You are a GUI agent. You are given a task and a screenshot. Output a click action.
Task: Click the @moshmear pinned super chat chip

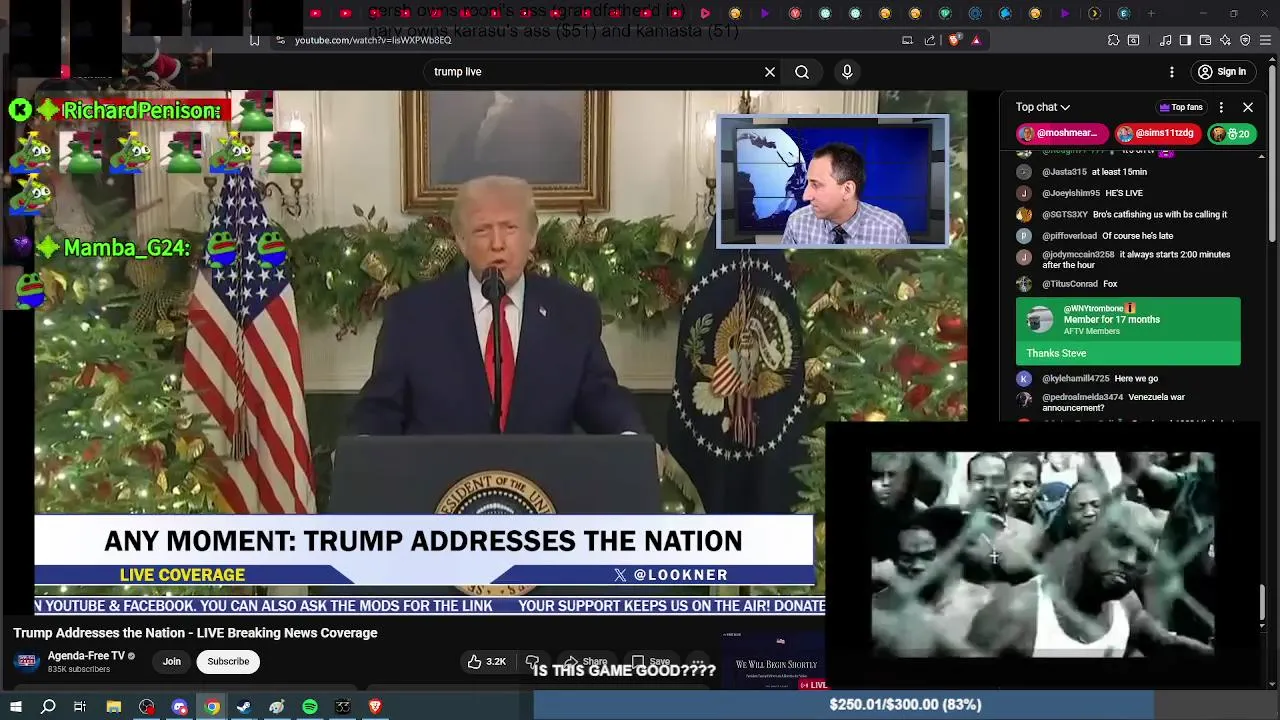(1062, 133)
